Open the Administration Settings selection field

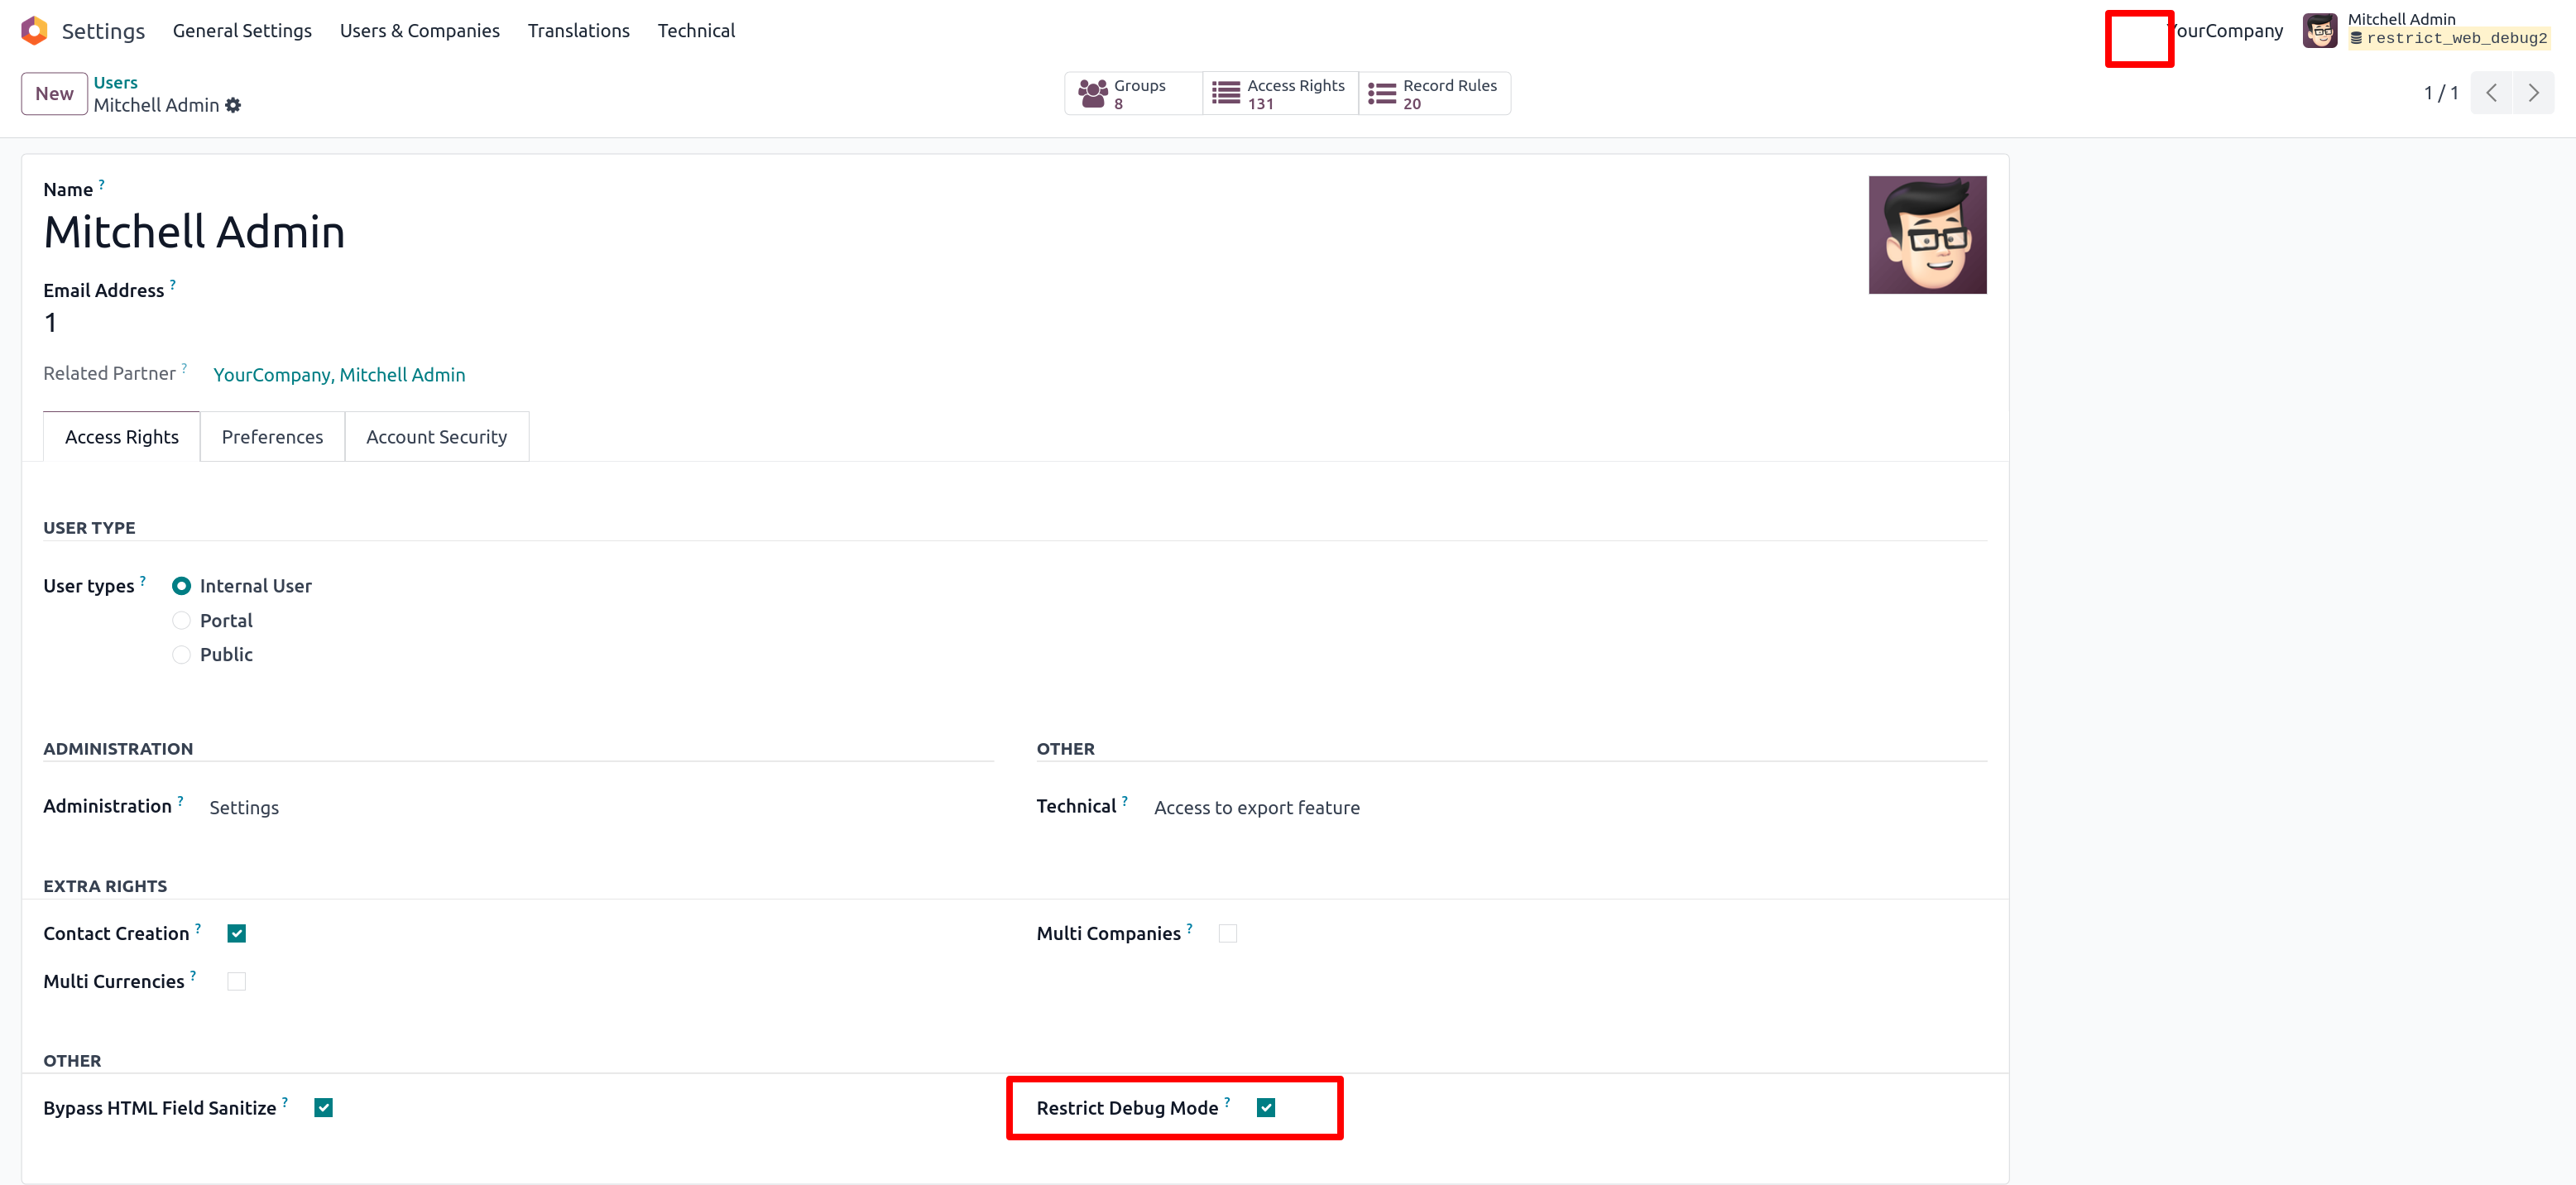244,807
